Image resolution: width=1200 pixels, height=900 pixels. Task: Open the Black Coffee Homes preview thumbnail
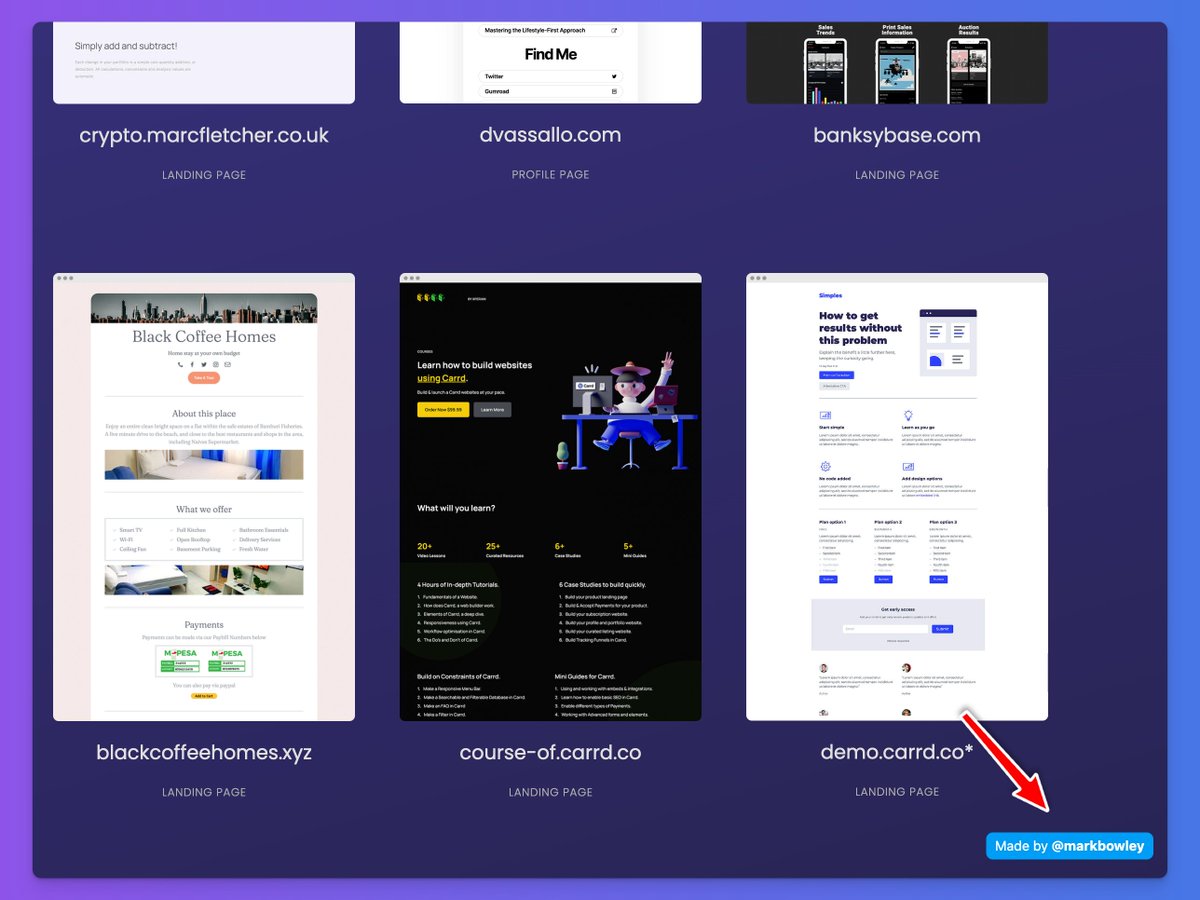point(204,497)
